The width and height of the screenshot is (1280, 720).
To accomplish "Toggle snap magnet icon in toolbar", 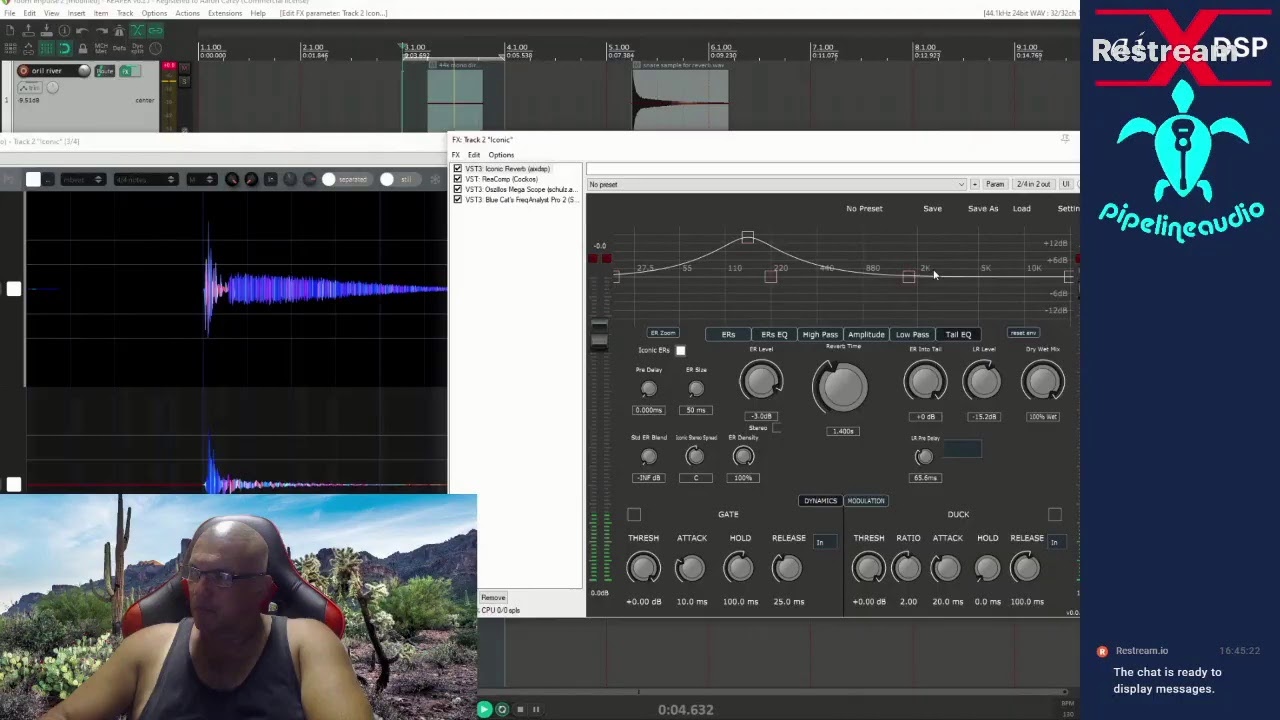I will (x=64, y=48).
